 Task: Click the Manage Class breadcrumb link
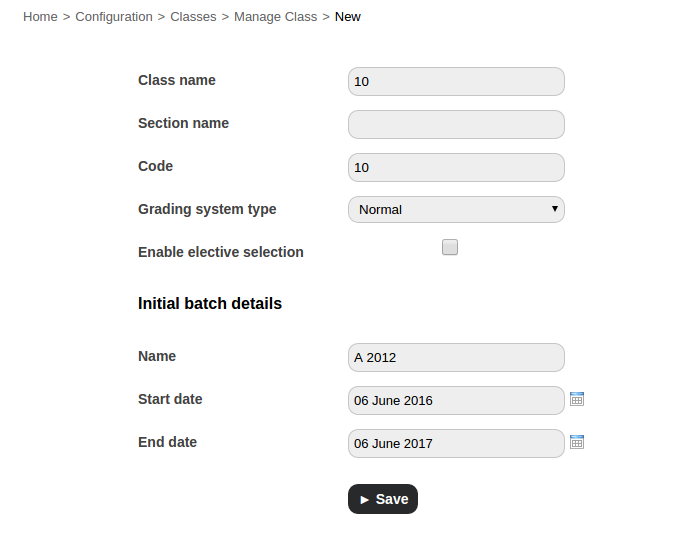pos(275,17)
